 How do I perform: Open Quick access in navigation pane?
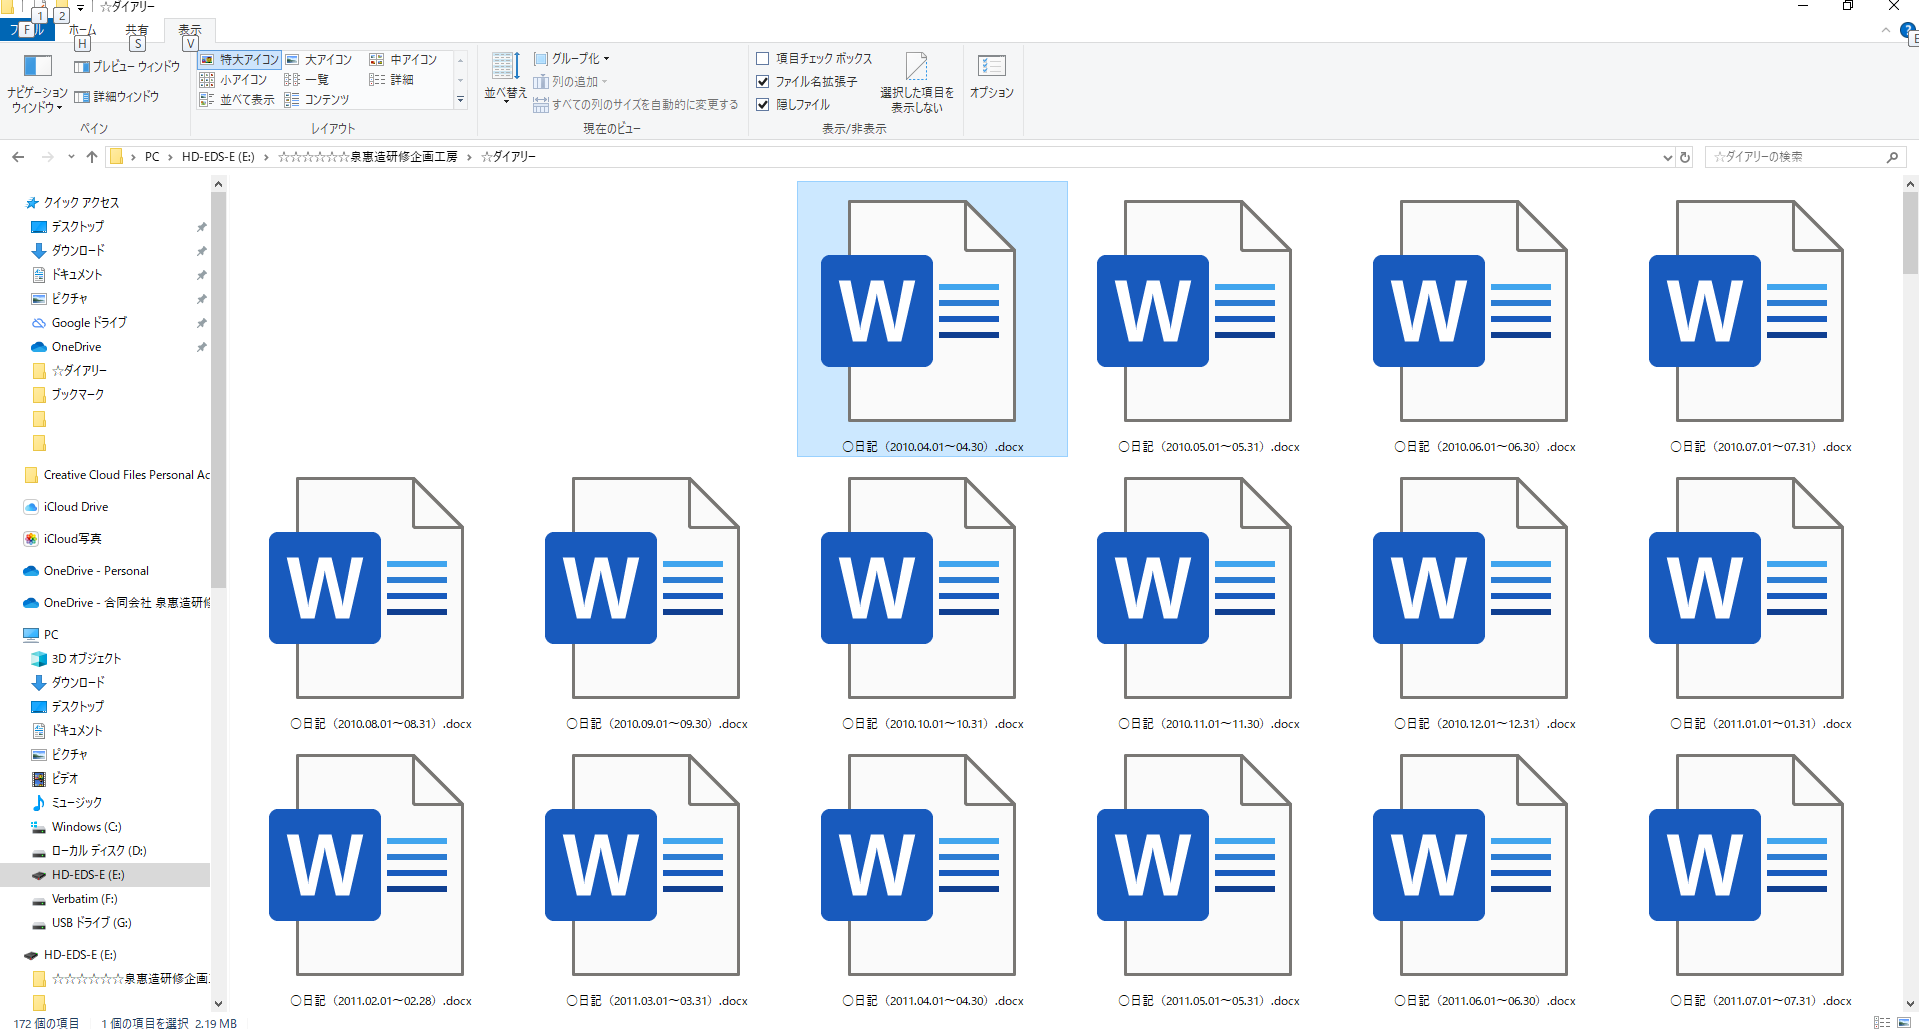[x=80, y=203]
